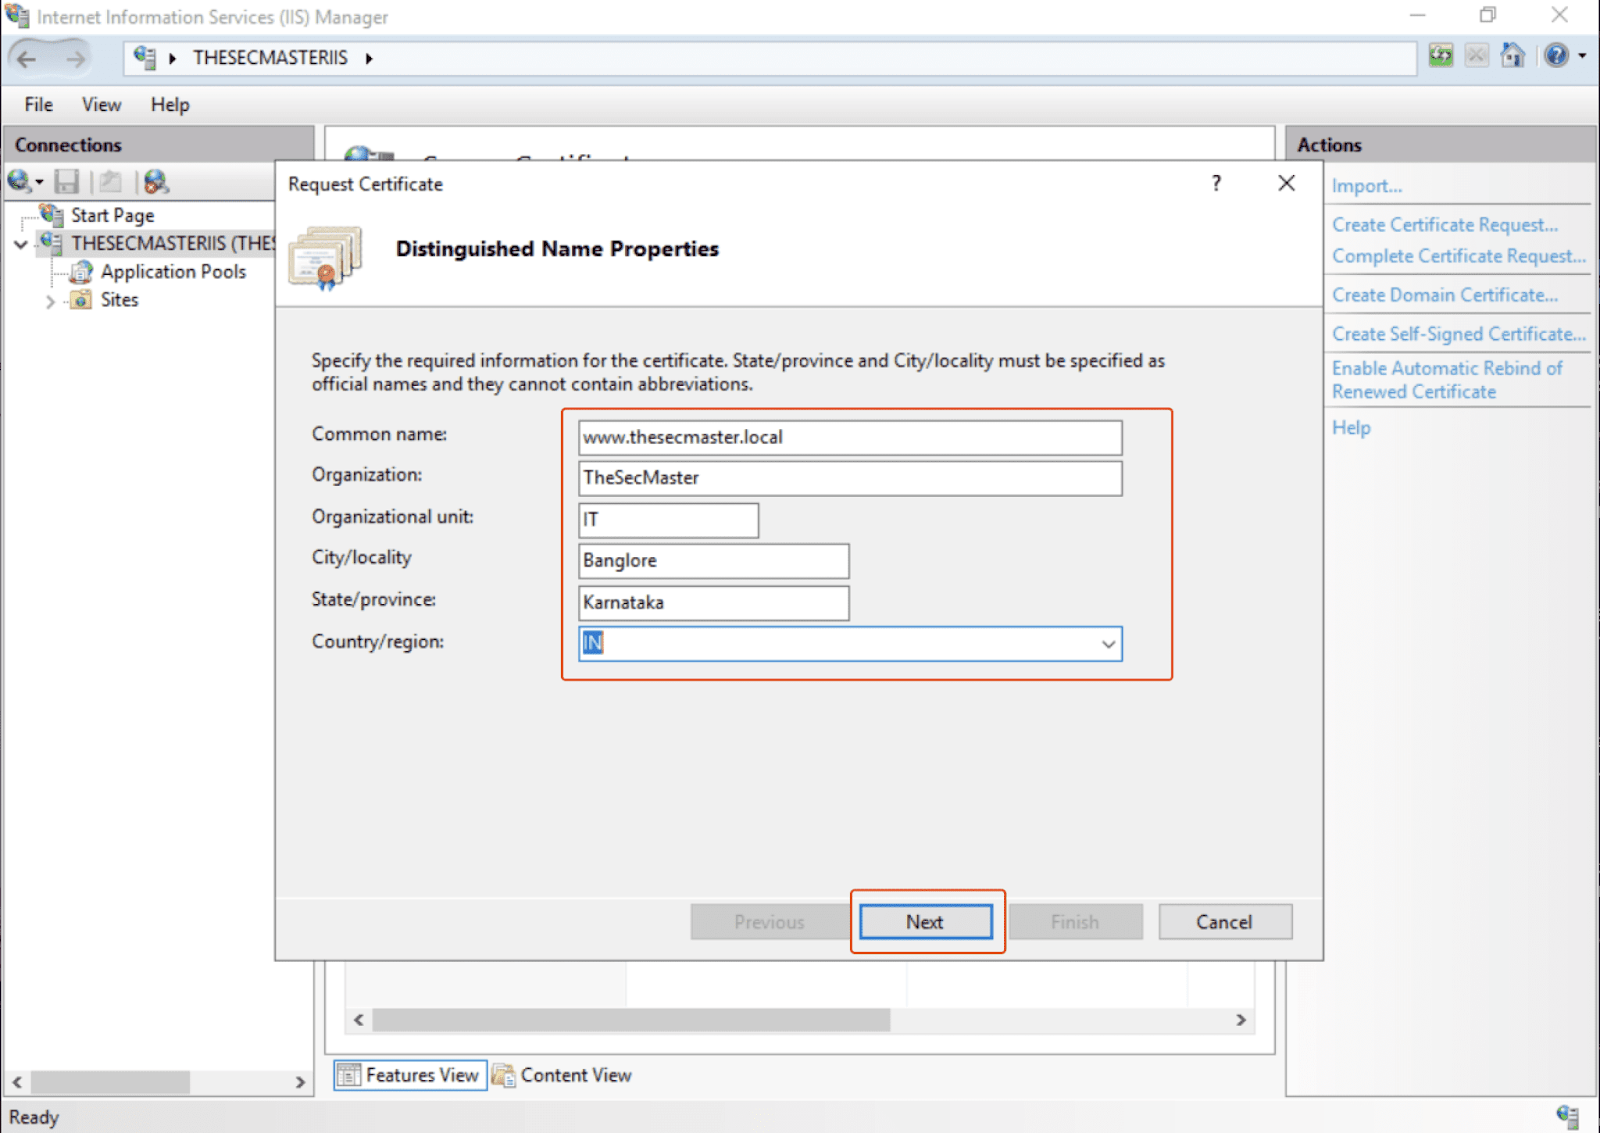Image resolution: width=1600 pixels, height=1133 pixels.
Task: Open the Help icon dropdown arrow
Action: 1582,56
